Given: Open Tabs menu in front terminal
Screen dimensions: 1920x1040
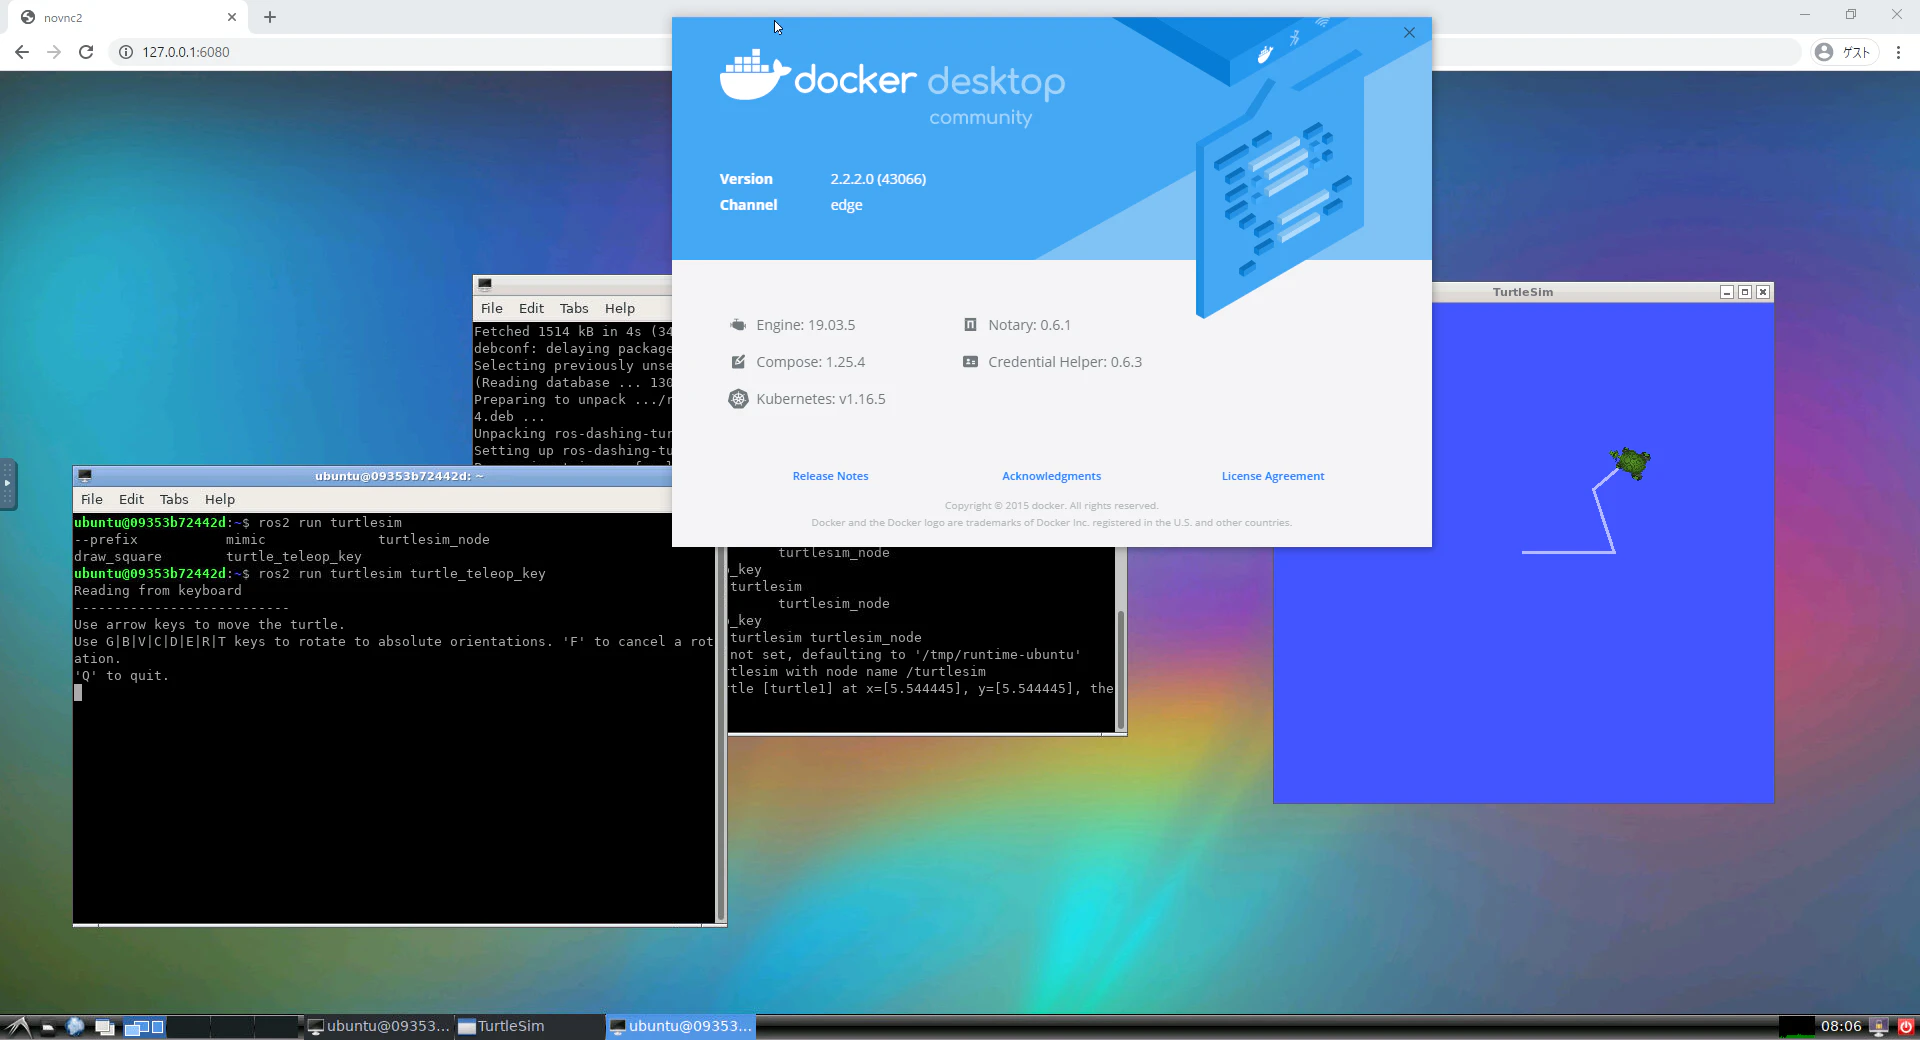Looking at the screenshot, I should [174, 499].
